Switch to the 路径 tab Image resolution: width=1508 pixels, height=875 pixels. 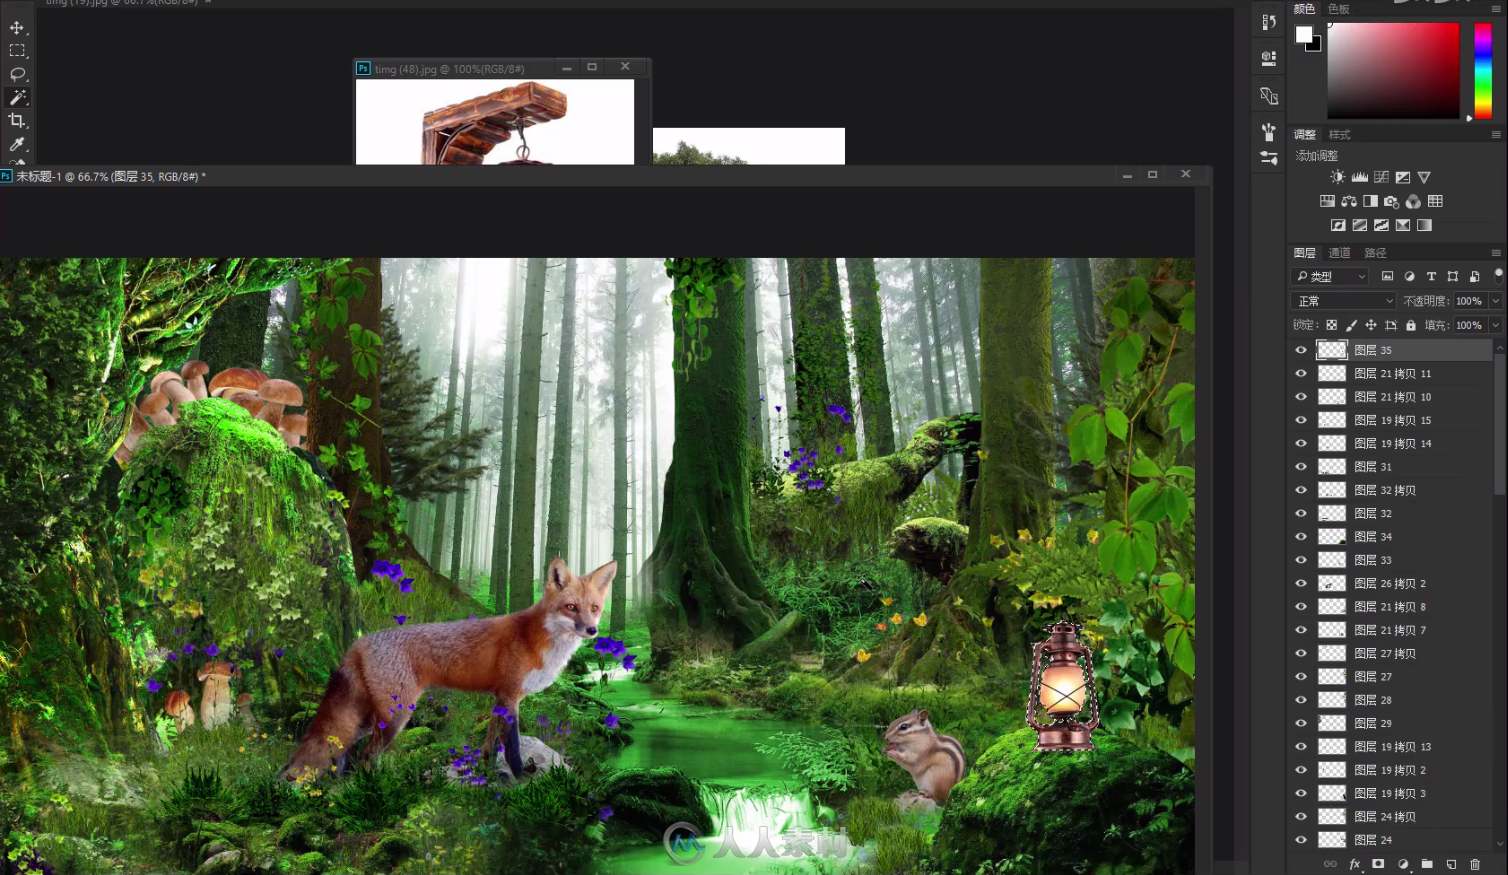click(x=1375, y=253)
